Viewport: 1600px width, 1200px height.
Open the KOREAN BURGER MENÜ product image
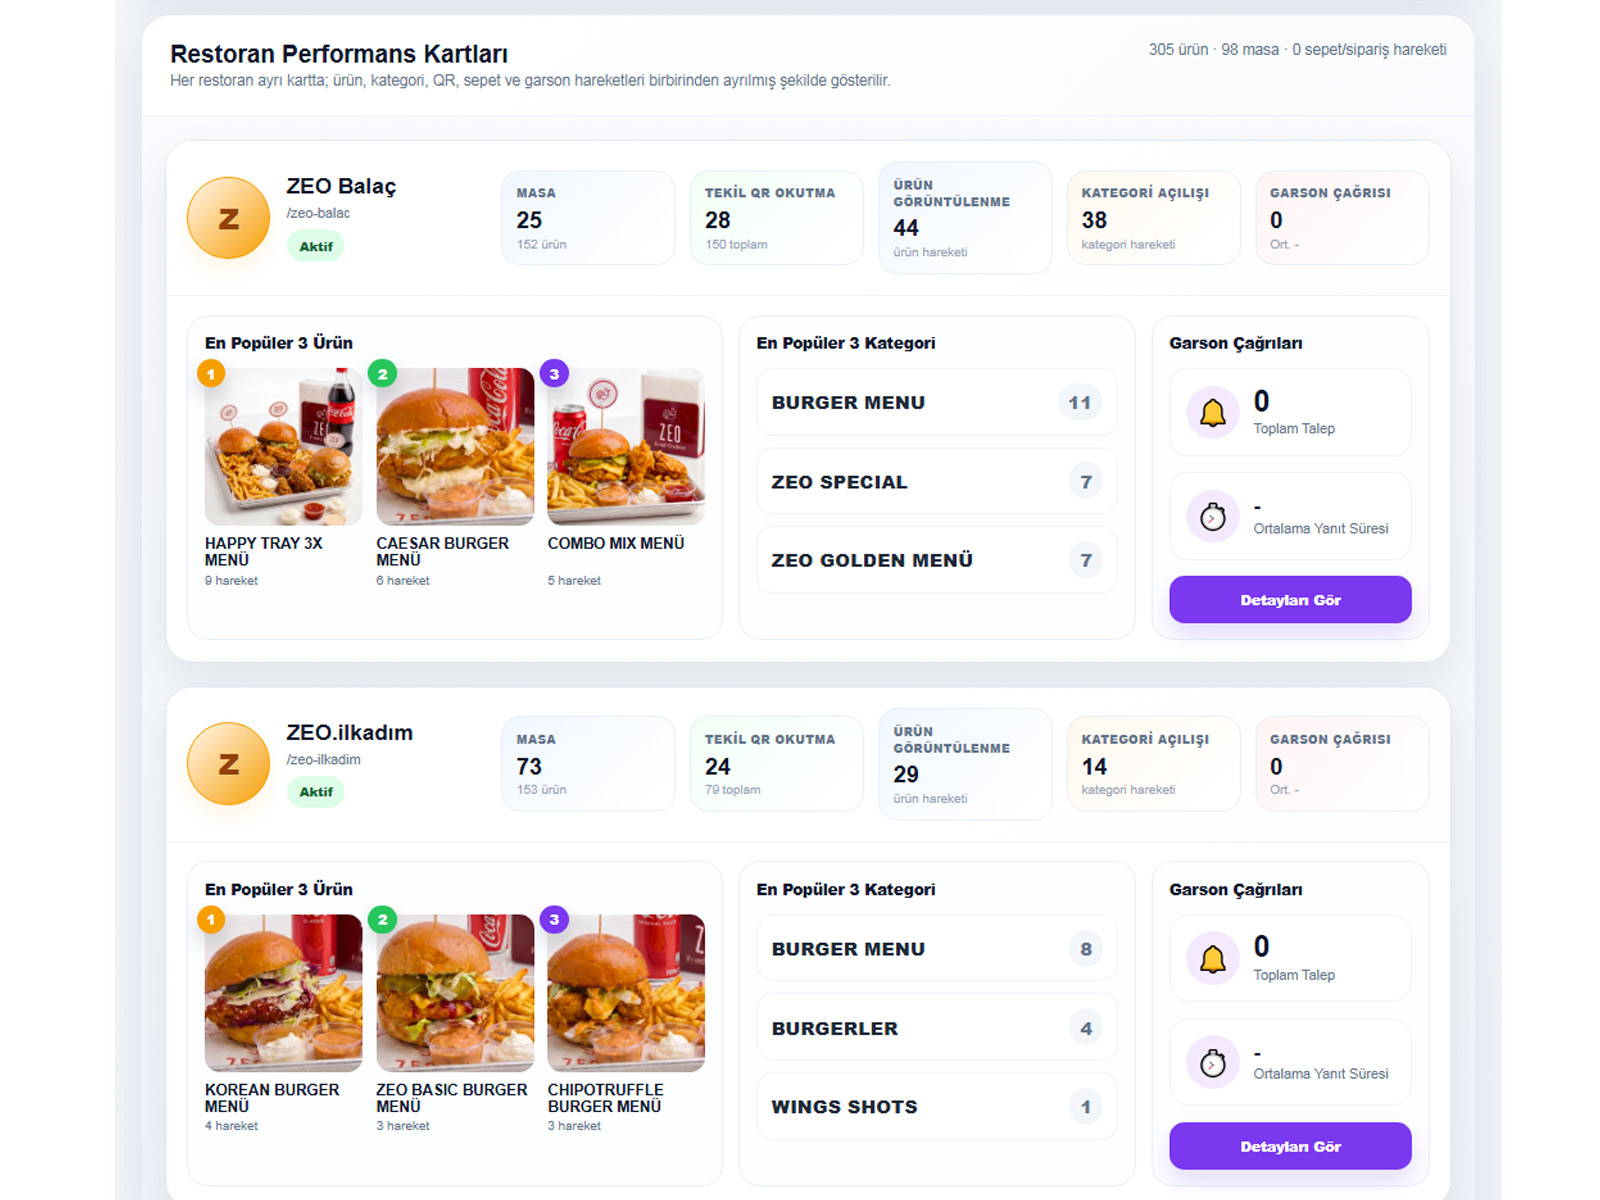tap(283, 993)
